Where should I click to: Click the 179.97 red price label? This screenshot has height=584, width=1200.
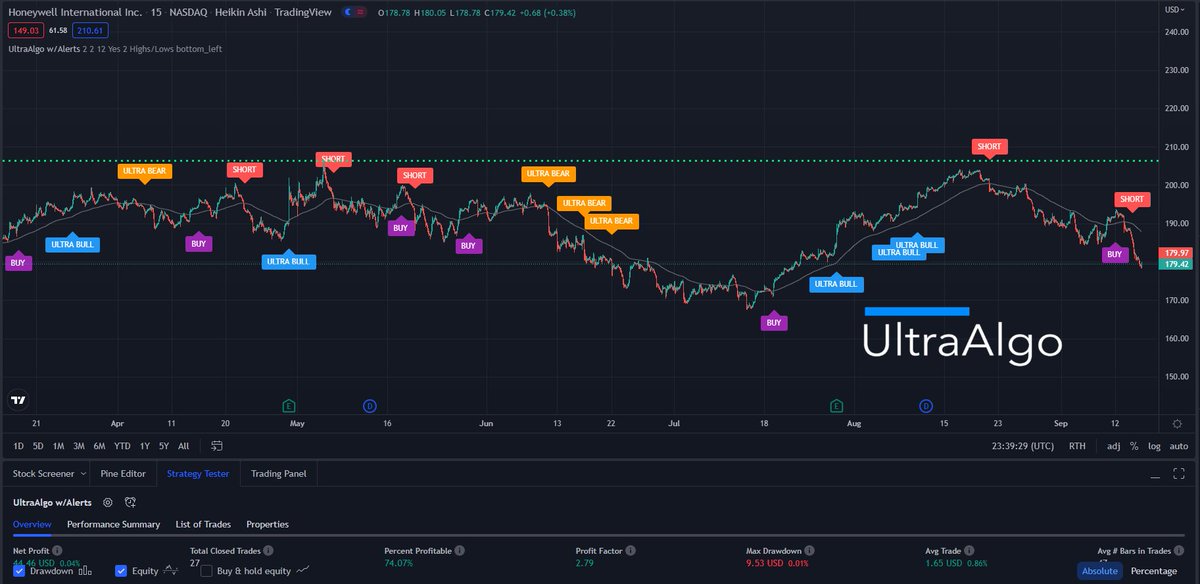(x=1176, y=252)
